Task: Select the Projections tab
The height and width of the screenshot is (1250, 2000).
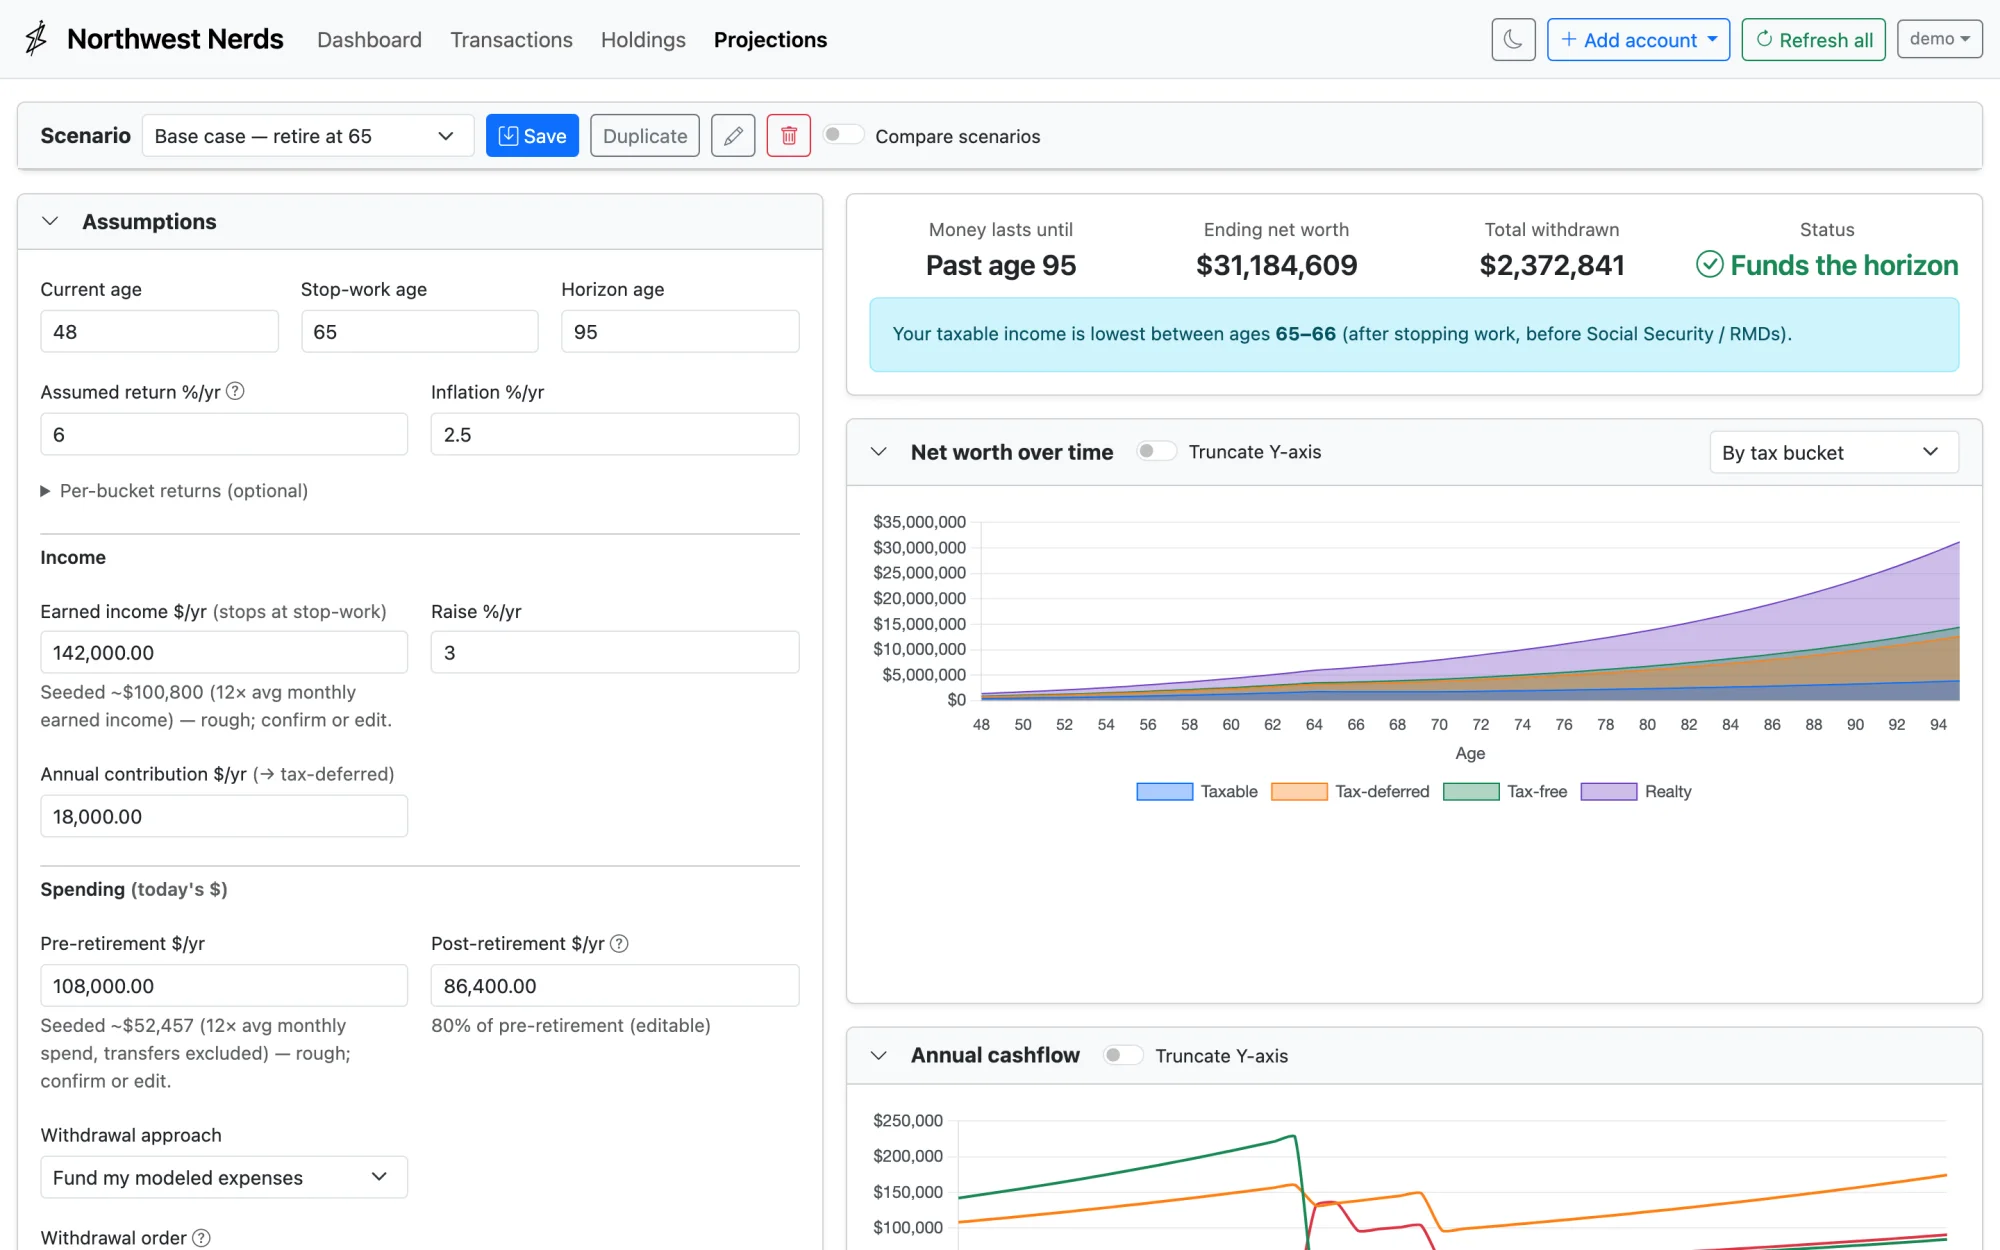Action: (770, 40)
